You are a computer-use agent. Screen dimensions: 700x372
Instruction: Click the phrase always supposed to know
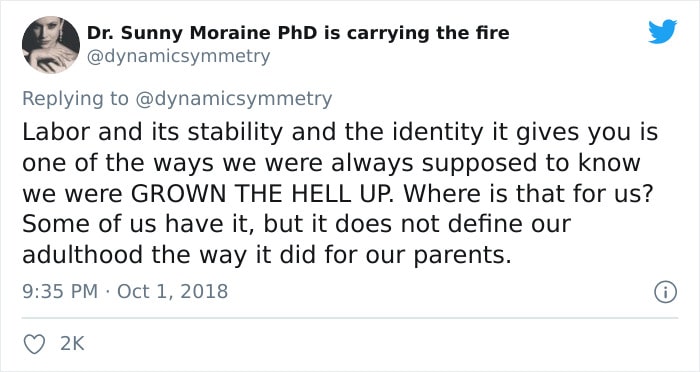pos(485,163)
